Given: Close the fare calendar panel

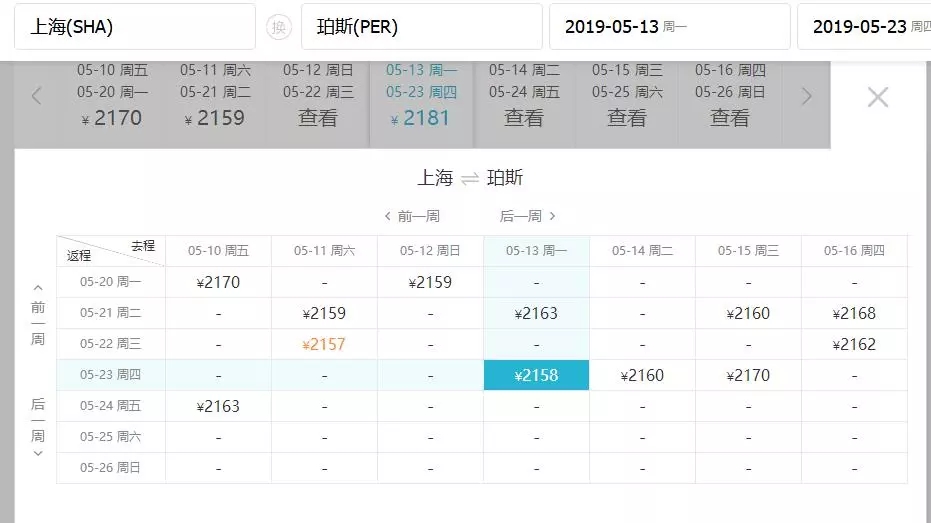Looking at the screenshot, I should [878, 97].
